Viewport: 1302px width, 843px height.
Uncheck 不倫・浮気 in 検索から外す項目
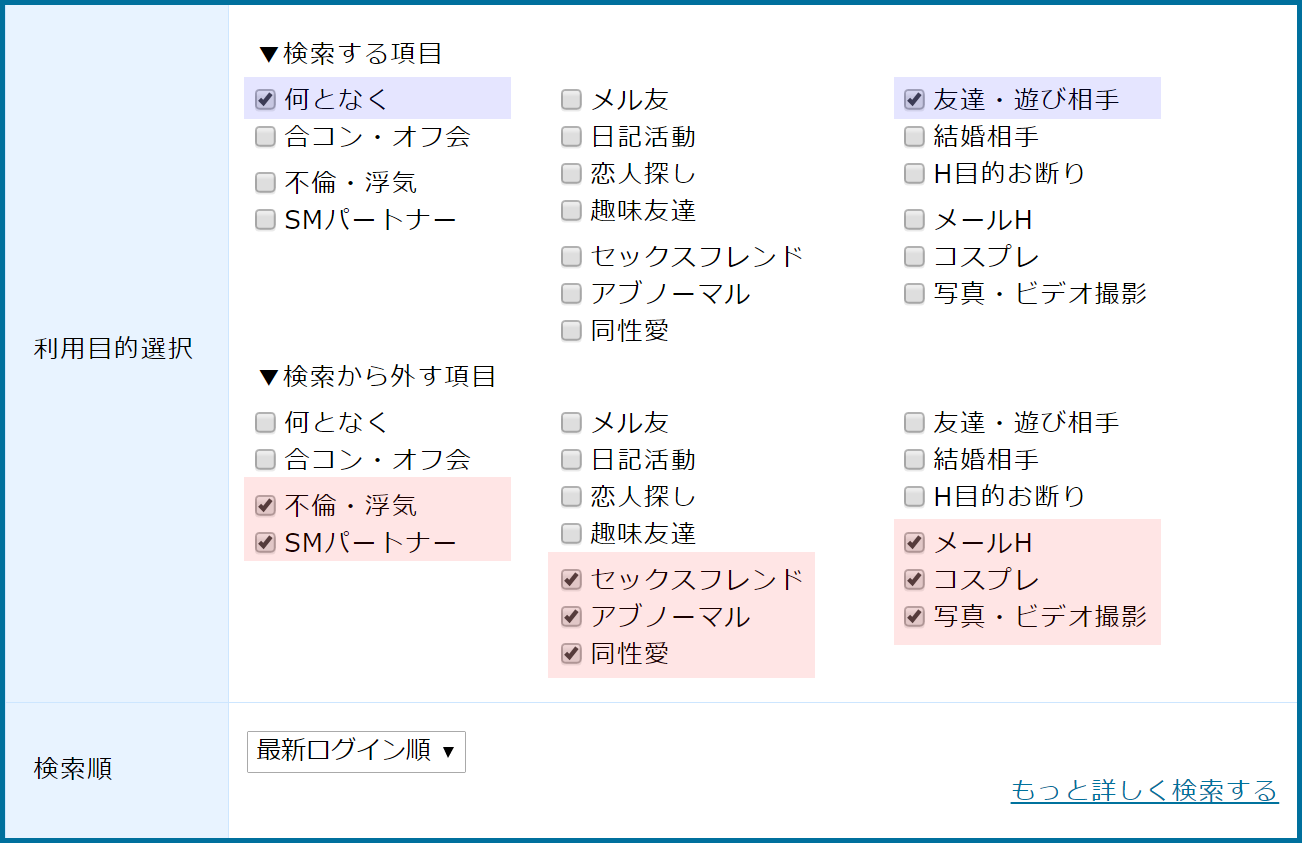265,505
